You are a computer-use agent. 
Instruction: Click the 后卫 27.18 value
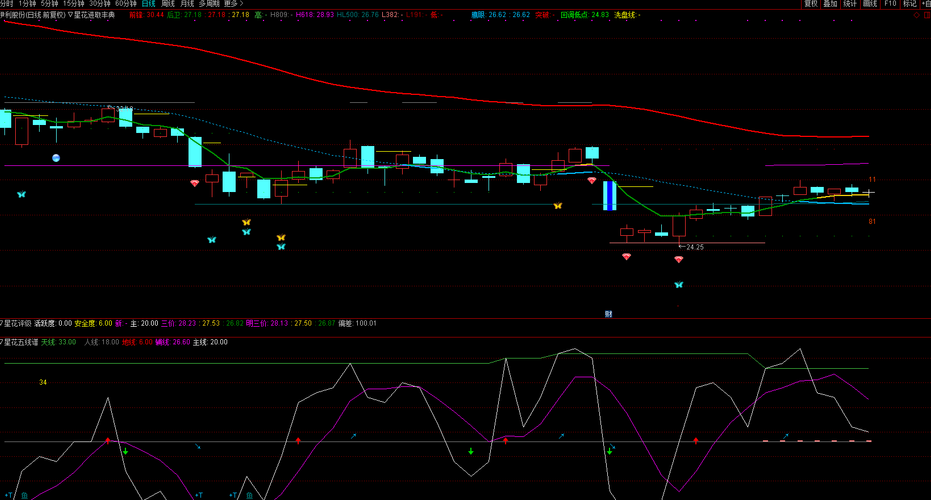183,15
